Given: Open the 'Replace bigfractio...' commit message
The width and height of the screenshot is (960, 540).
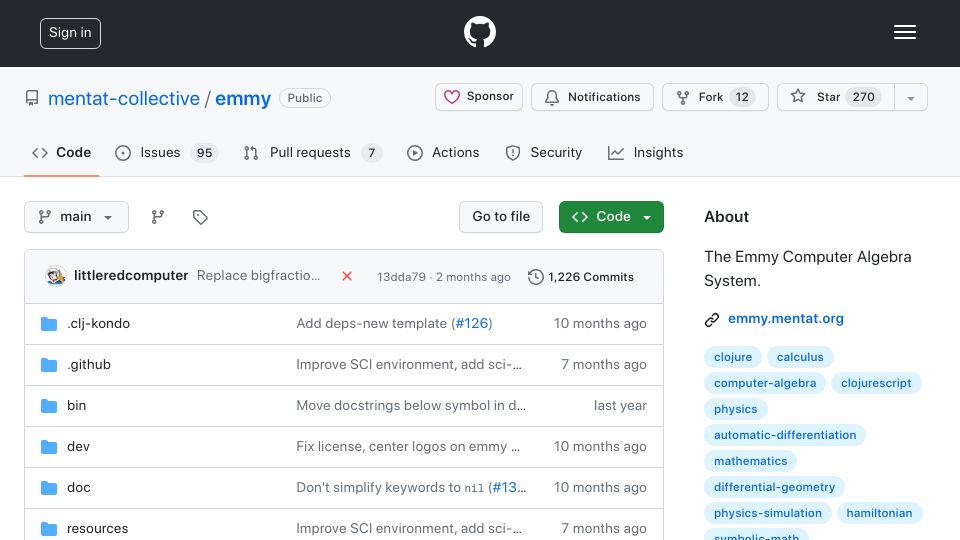Looking at the screenshot, I should coord(258,276).
